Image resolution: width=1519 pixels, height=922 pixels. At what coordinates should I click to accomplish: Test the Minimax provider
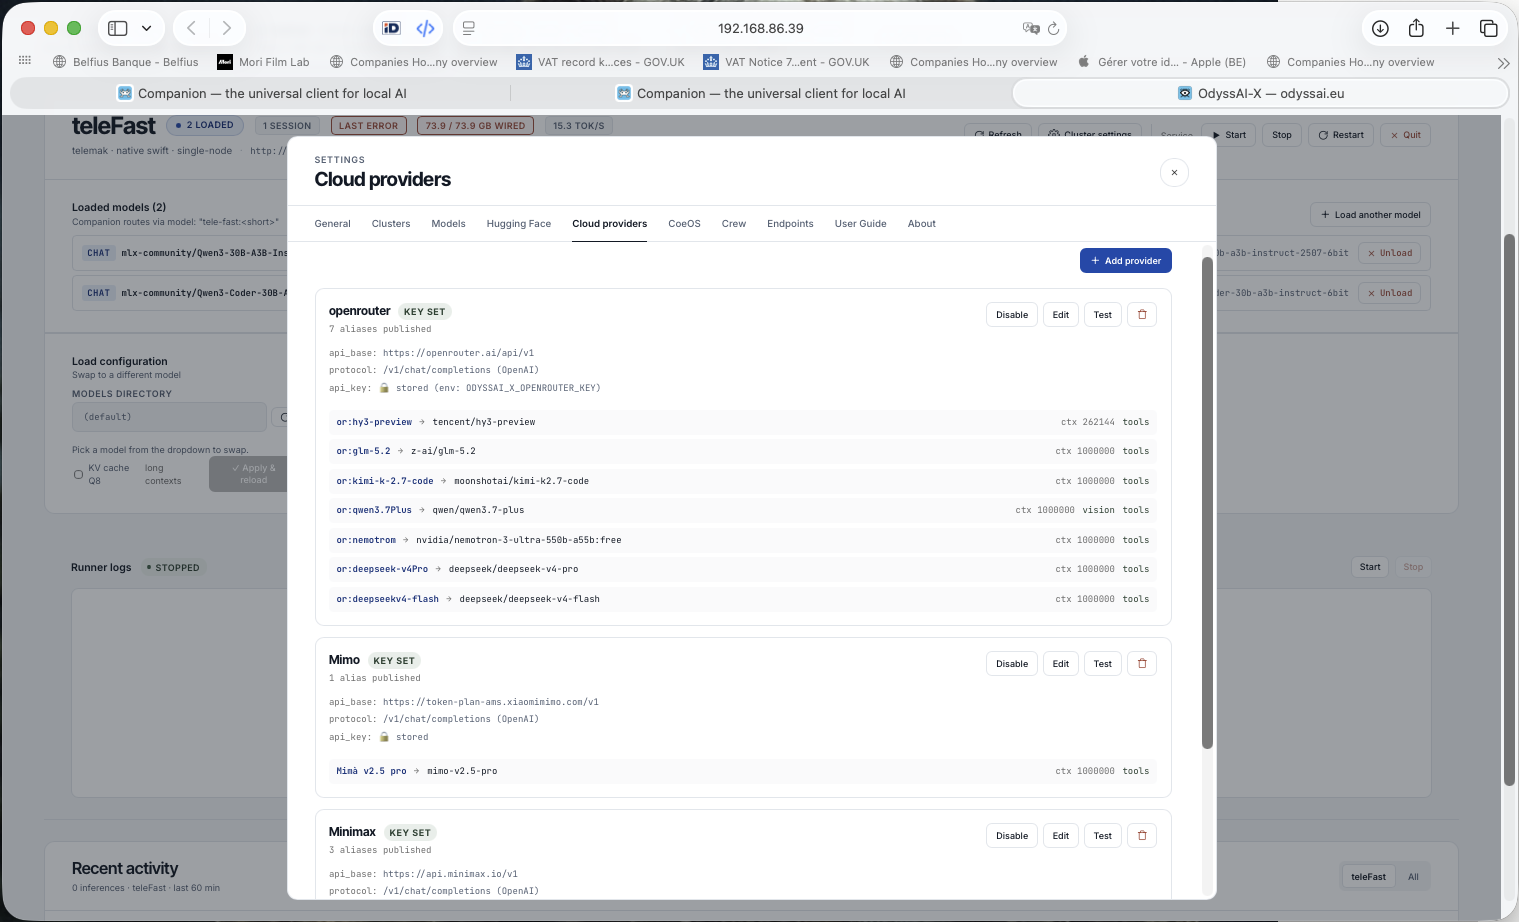[1103, 835]
